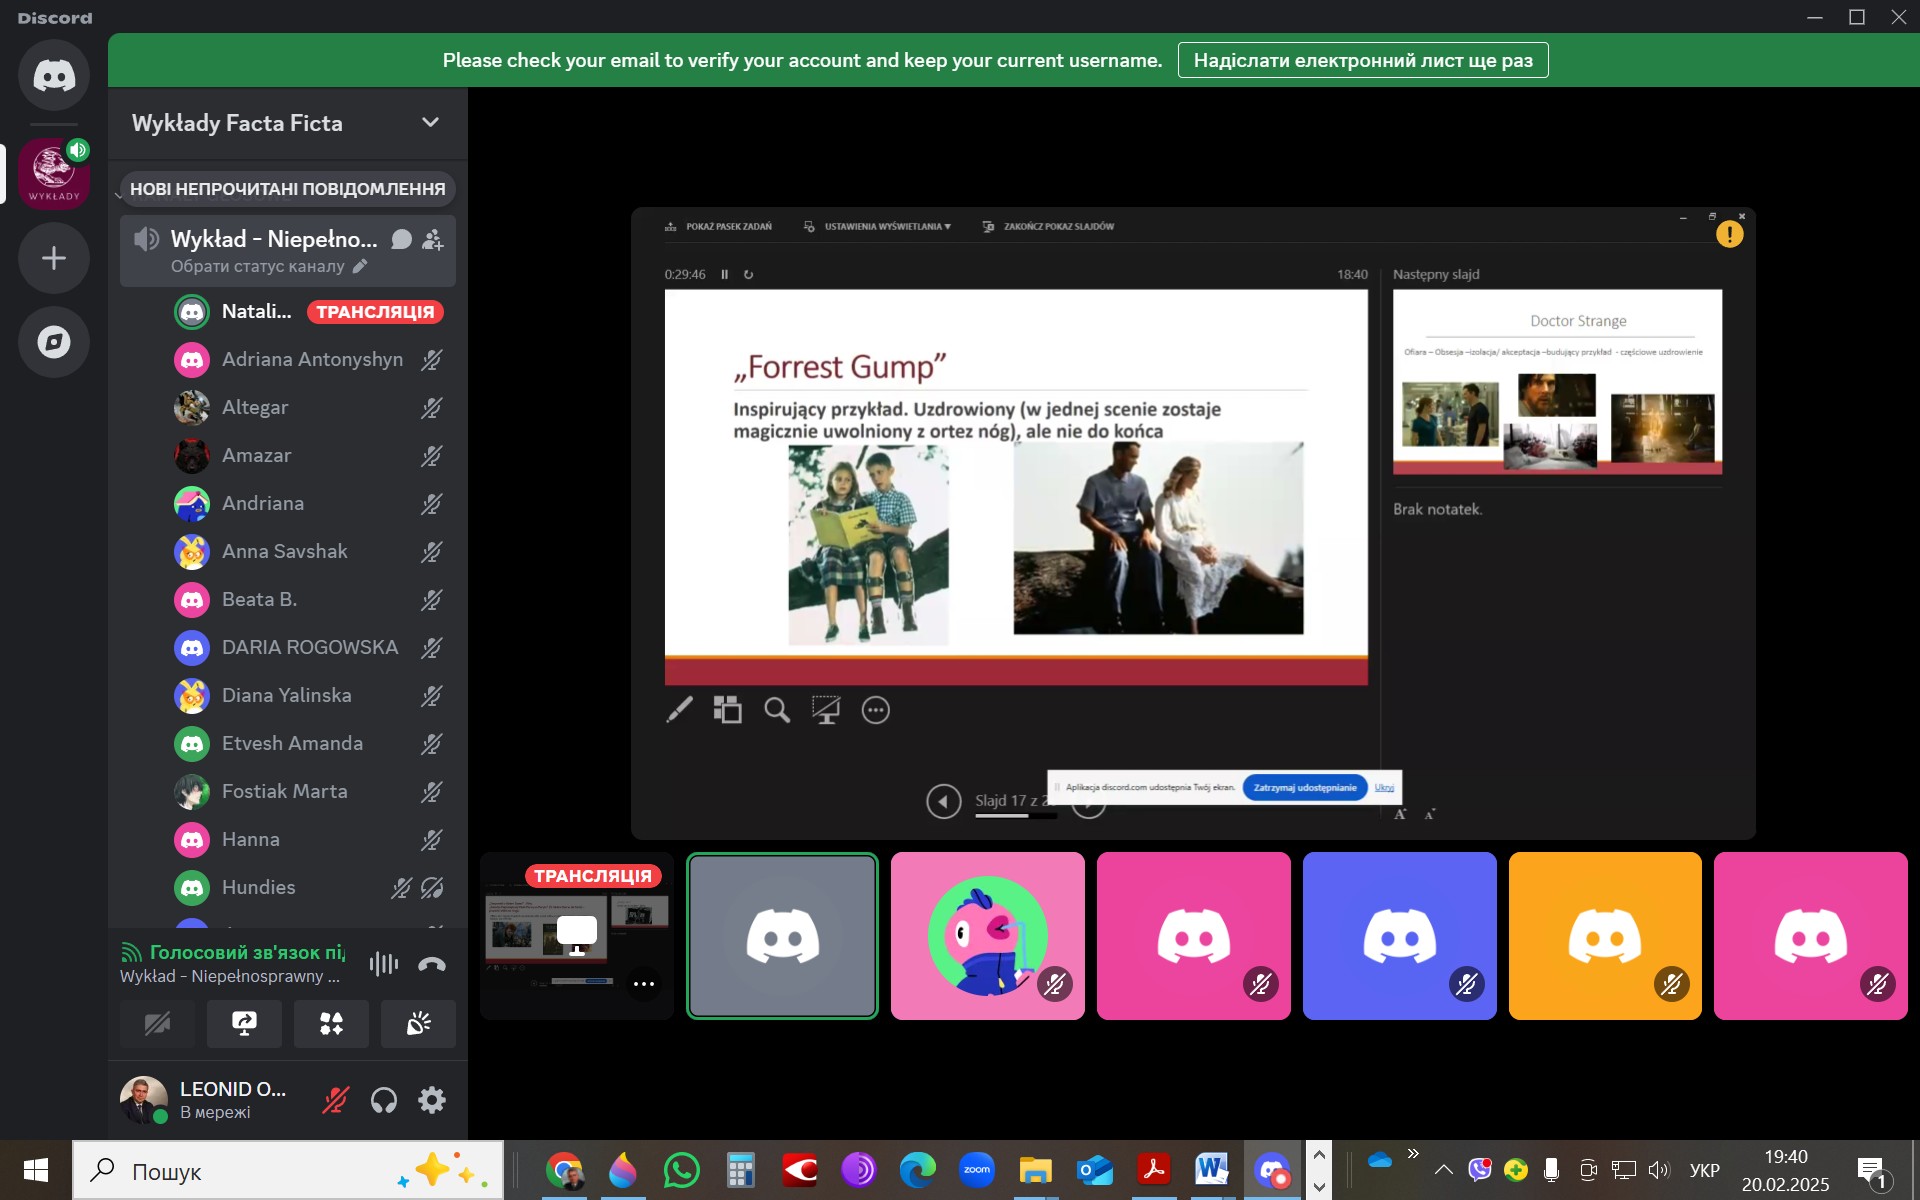
Task: Click the new unread messages bar (НОВІ НЕПРОЧИТАНІ ПОВІДОМЛЕННЯ)
Action: (x=287, y=189)
